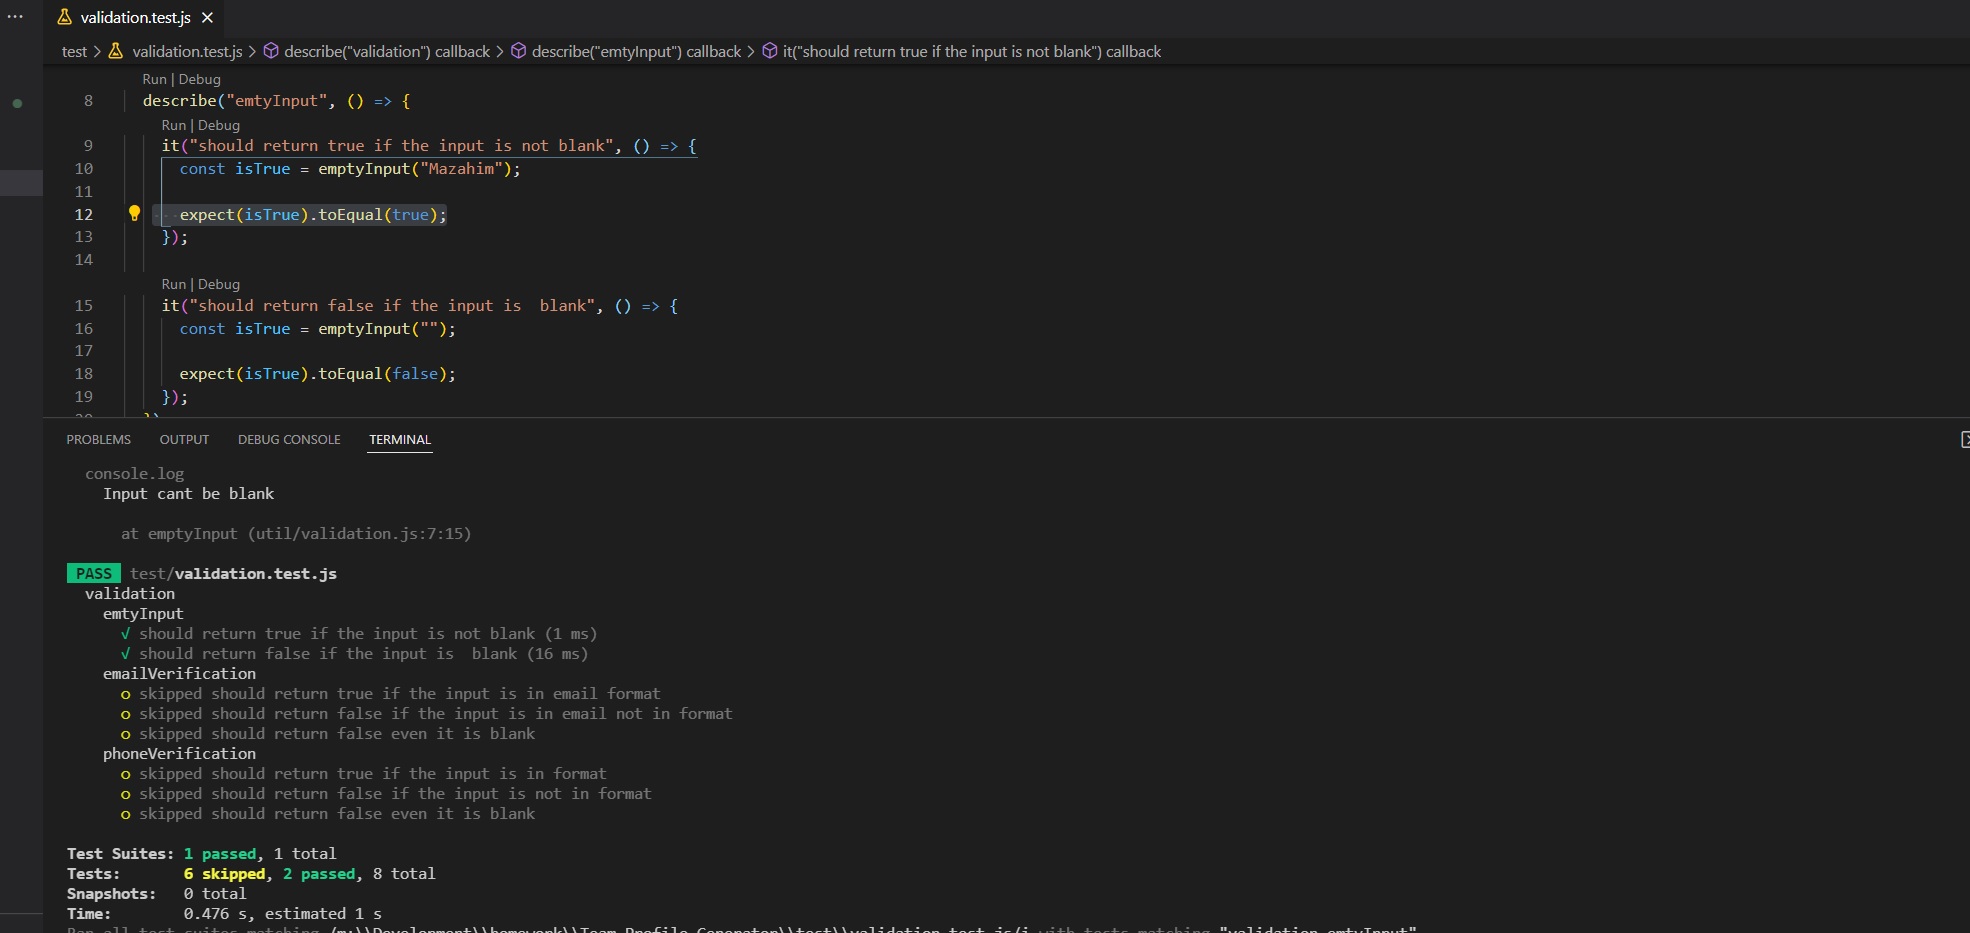This screenshot has width=1970, height=933.
Task: Expand the chevron after describe("emtyInput") callback breadcrumb
Action: pyautogui.click(x=750, y=51)
